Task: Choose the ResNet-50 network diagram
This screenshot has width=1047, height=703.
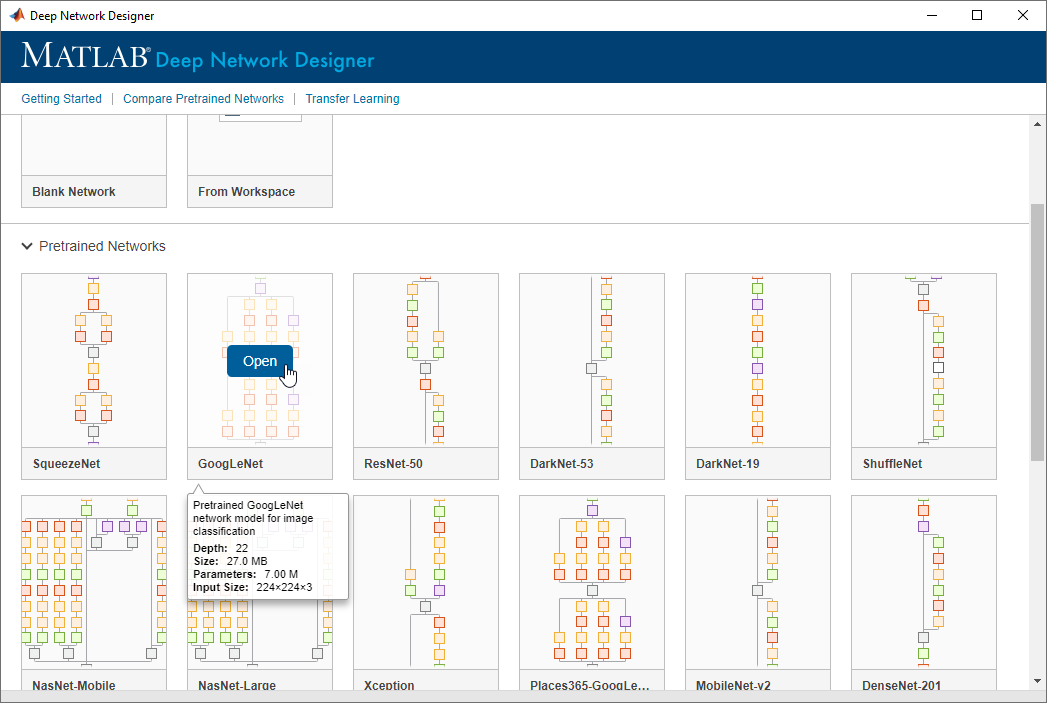Action: point(426,360)
